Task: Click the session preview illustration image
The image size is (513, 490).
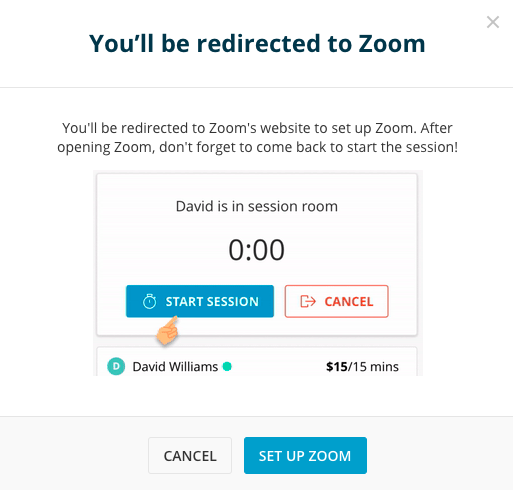Action: pyautogui.click(x=258, y=273)
